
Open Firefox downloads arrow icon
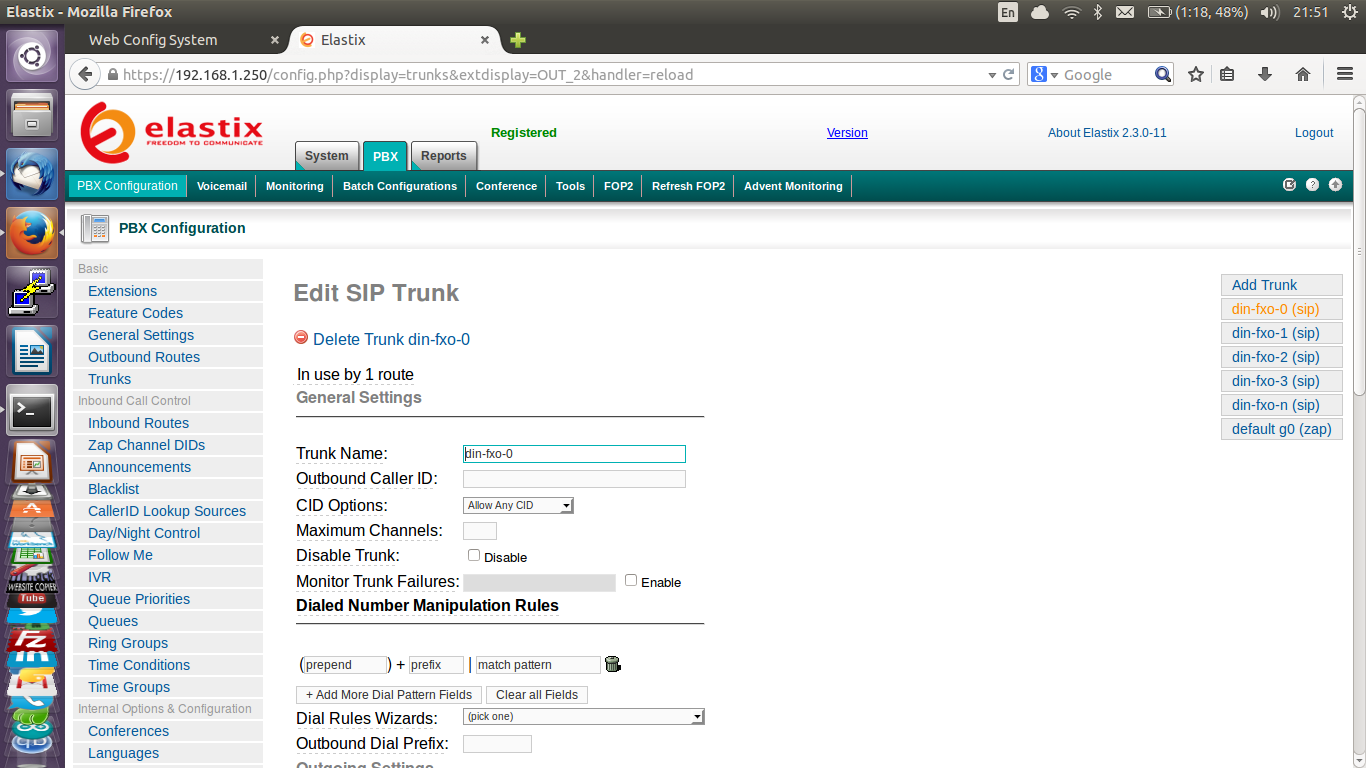(1264, 74)
